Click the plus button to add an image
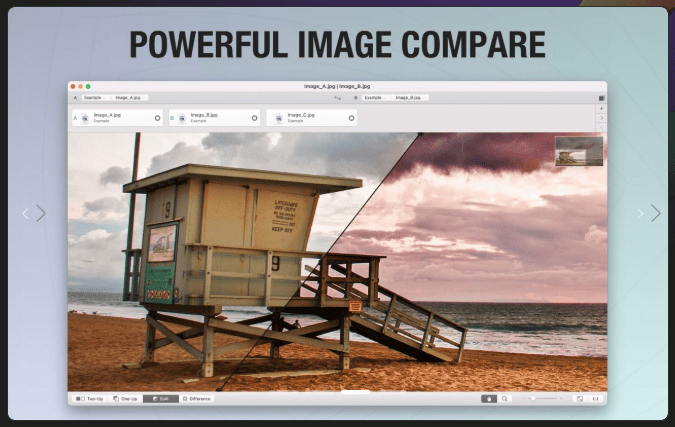The height and width of the screenshot is (427, 675). (601, 108)
